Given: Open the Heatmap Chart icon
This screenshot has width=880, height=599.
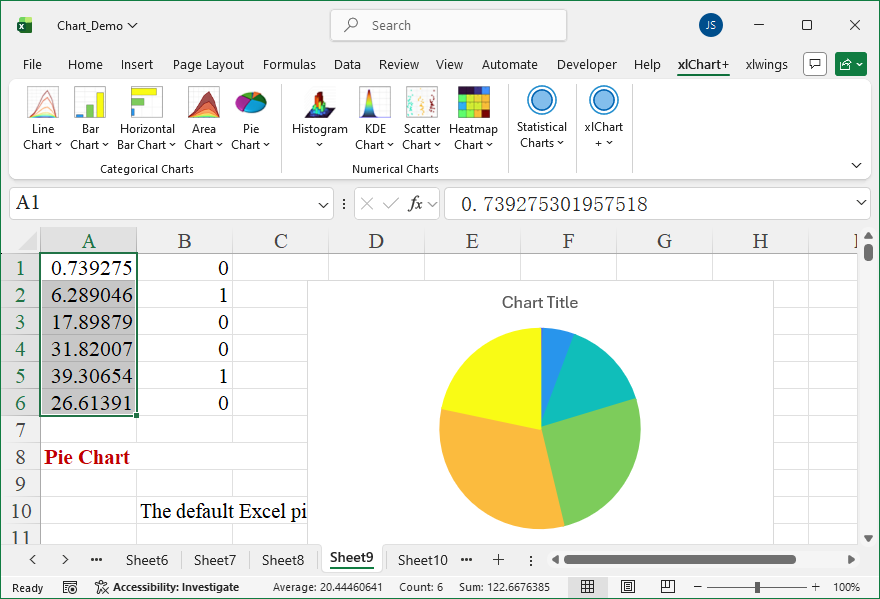Looking at the screenshot, I should (x=473, y=104).
